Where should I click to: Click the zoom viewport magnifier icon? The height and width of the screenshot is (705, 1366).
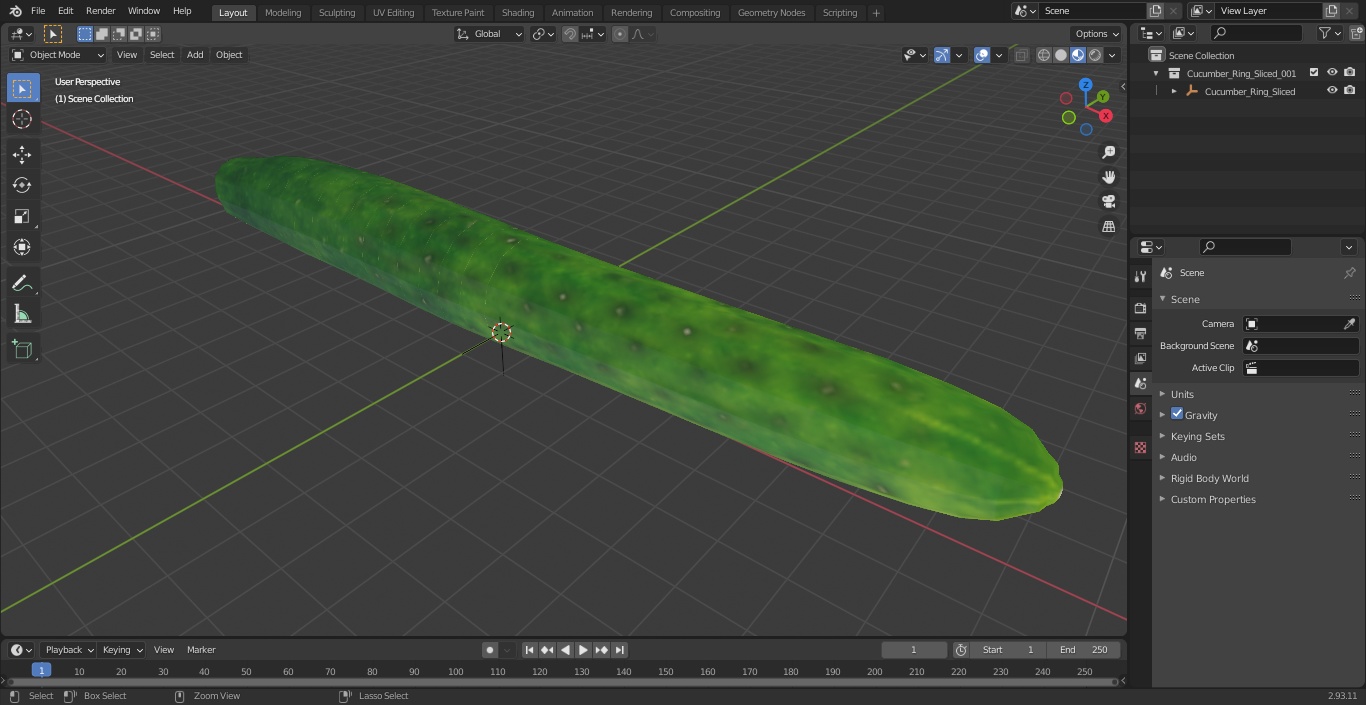point(1108,152)
